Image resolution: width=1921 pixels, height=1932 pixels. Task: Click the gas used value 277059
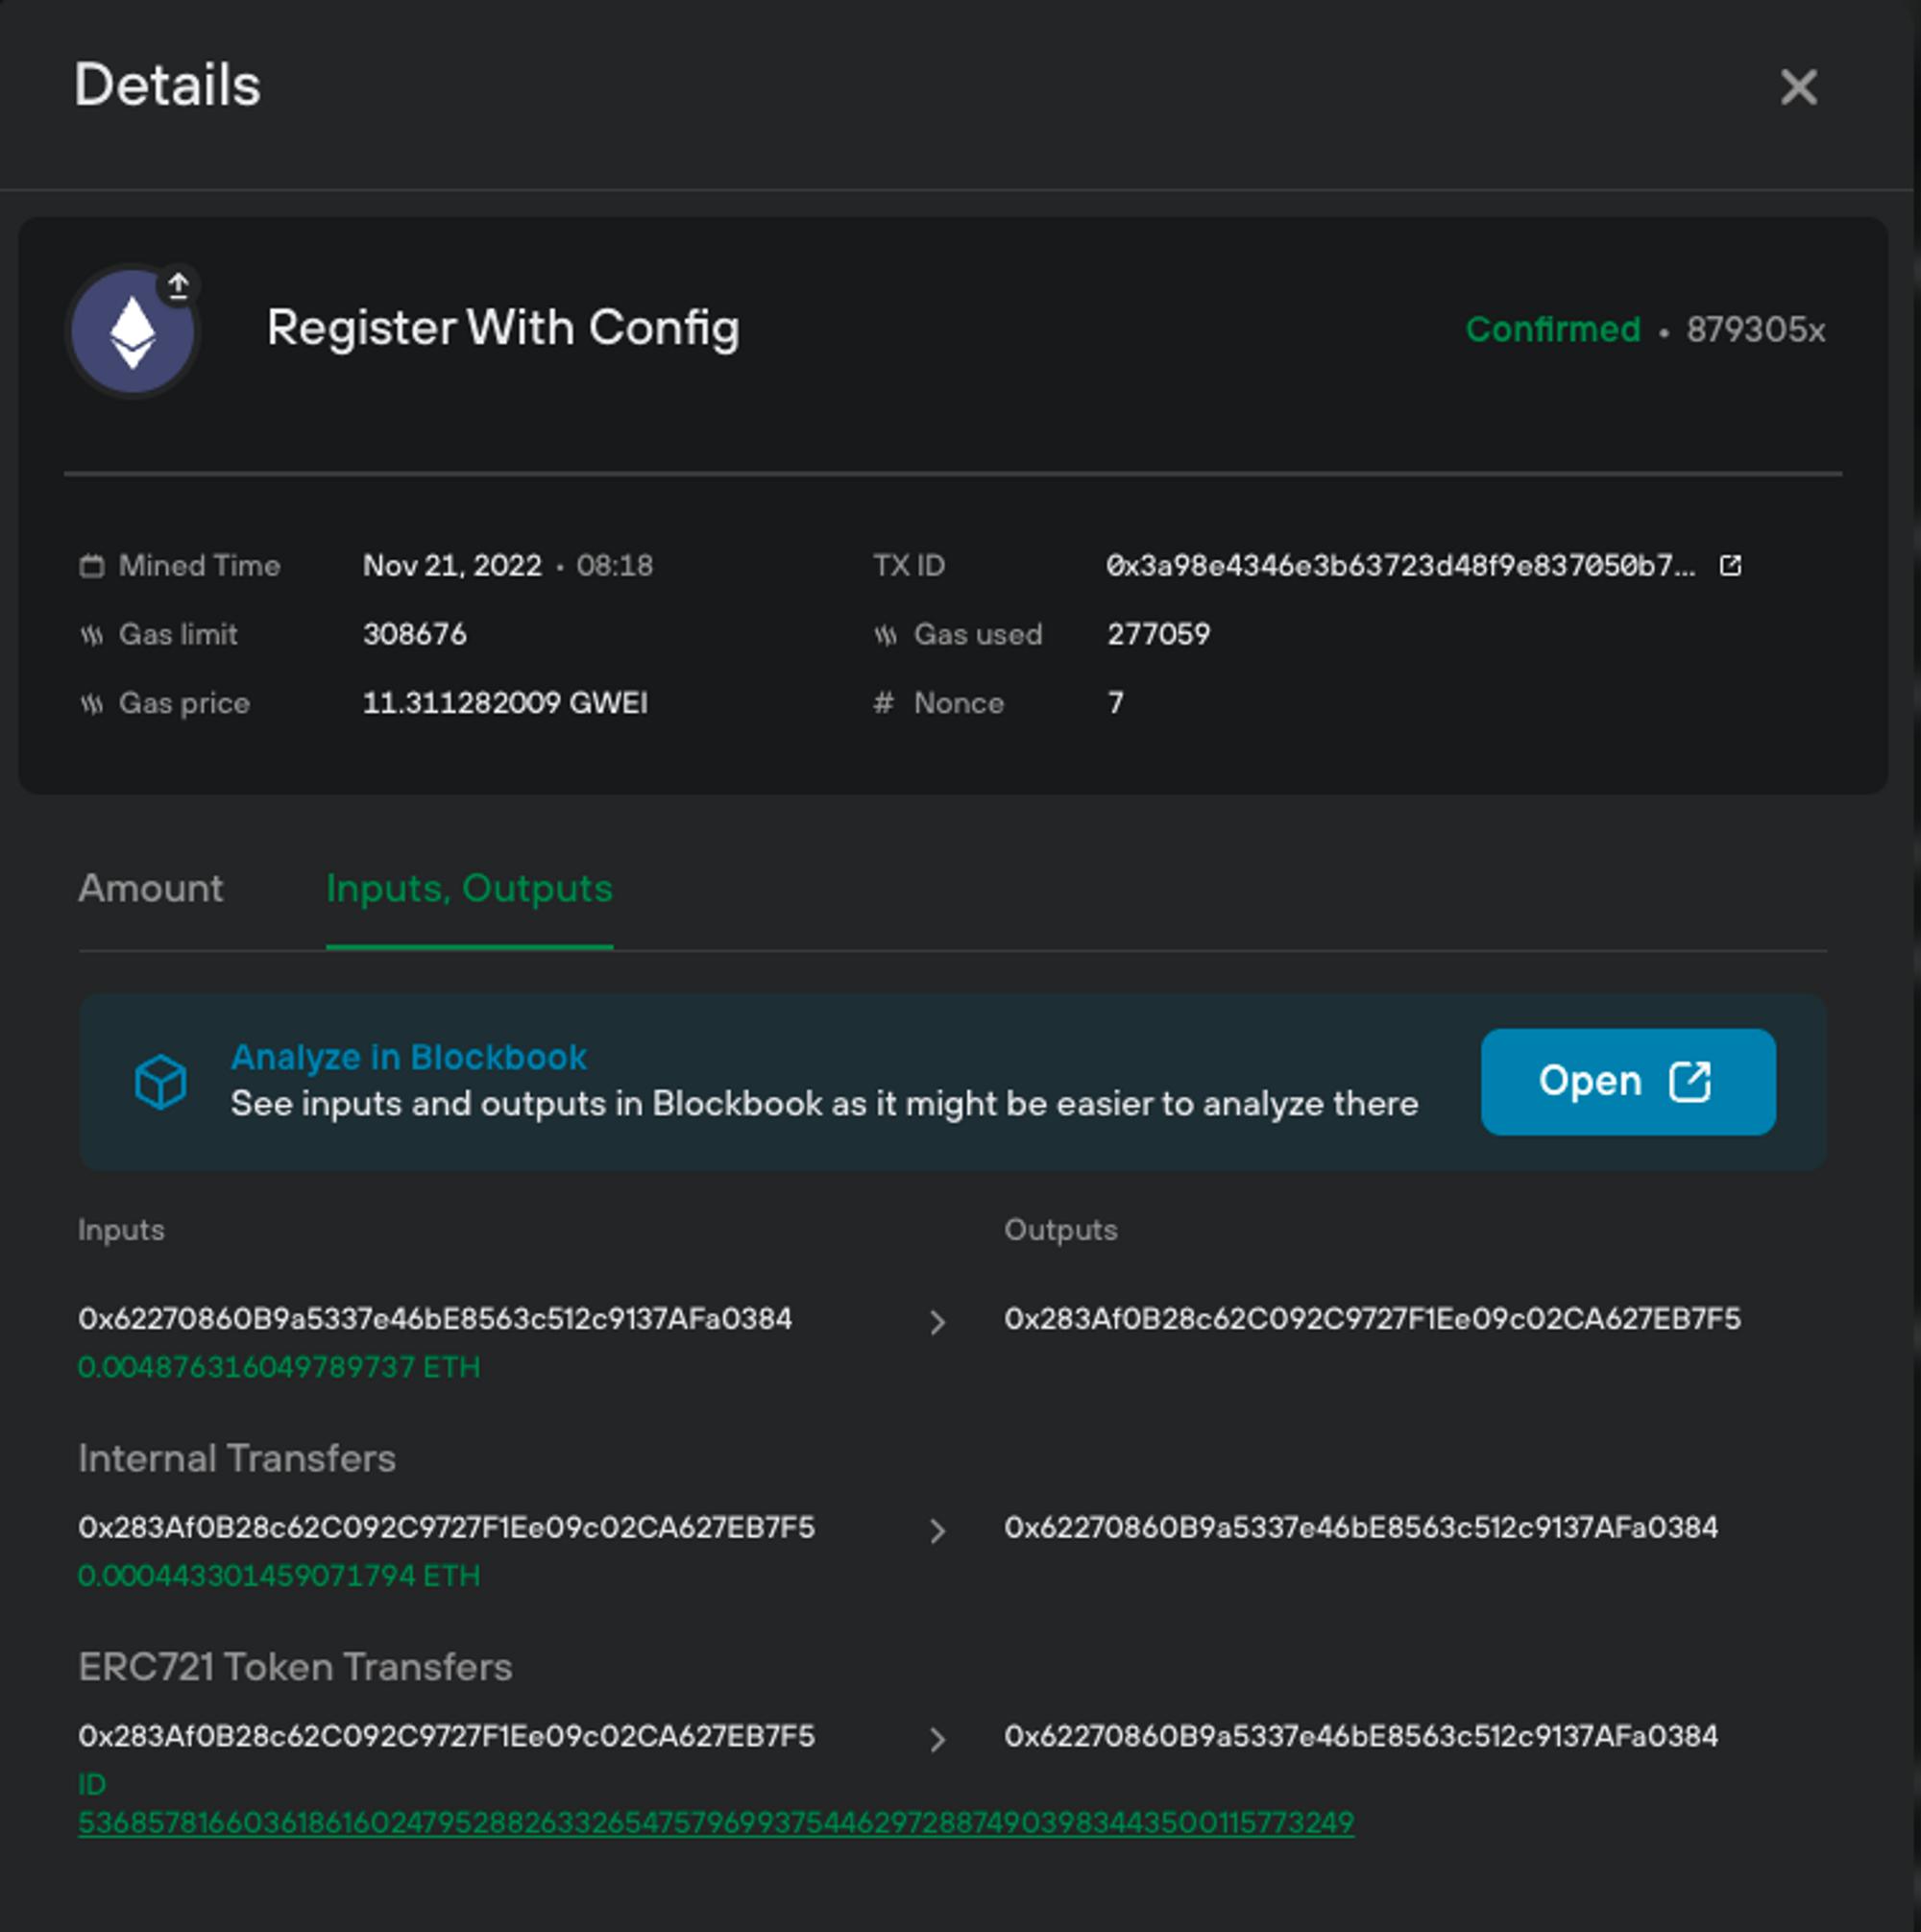1158,634
